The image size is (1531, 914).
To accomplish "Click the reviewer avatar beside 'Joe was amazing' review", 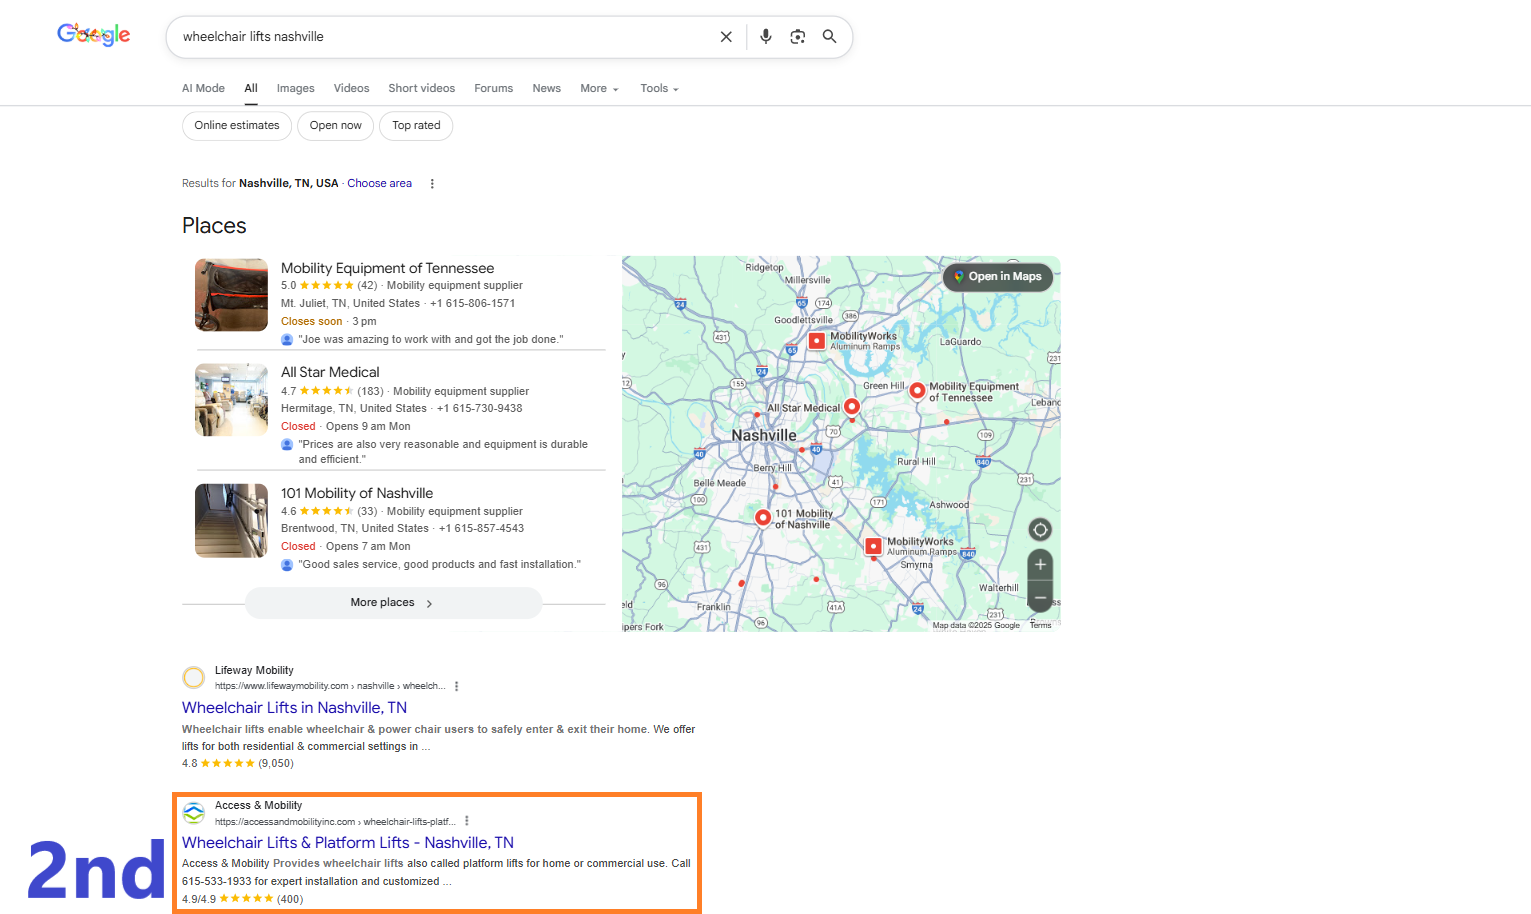I will pyautogui.click(x=287, y=340).
